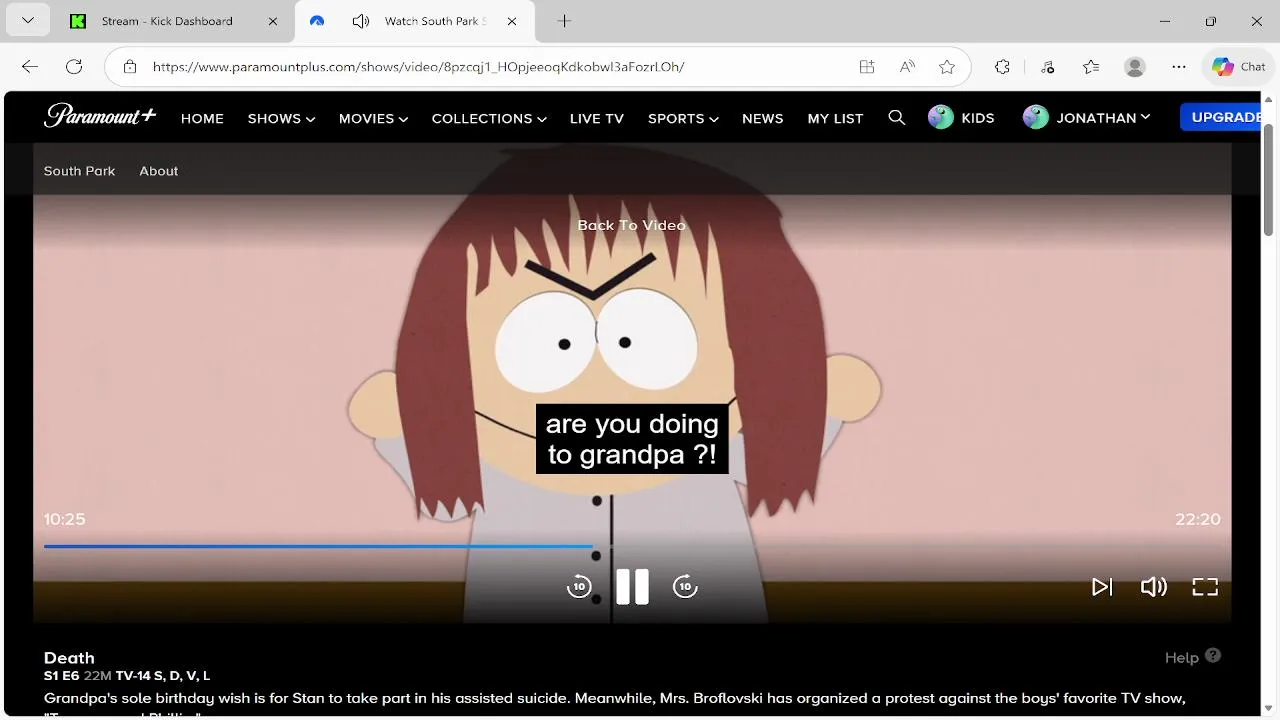Click Back To Video link
This screenshot has width=1280, height=720.
631,225
